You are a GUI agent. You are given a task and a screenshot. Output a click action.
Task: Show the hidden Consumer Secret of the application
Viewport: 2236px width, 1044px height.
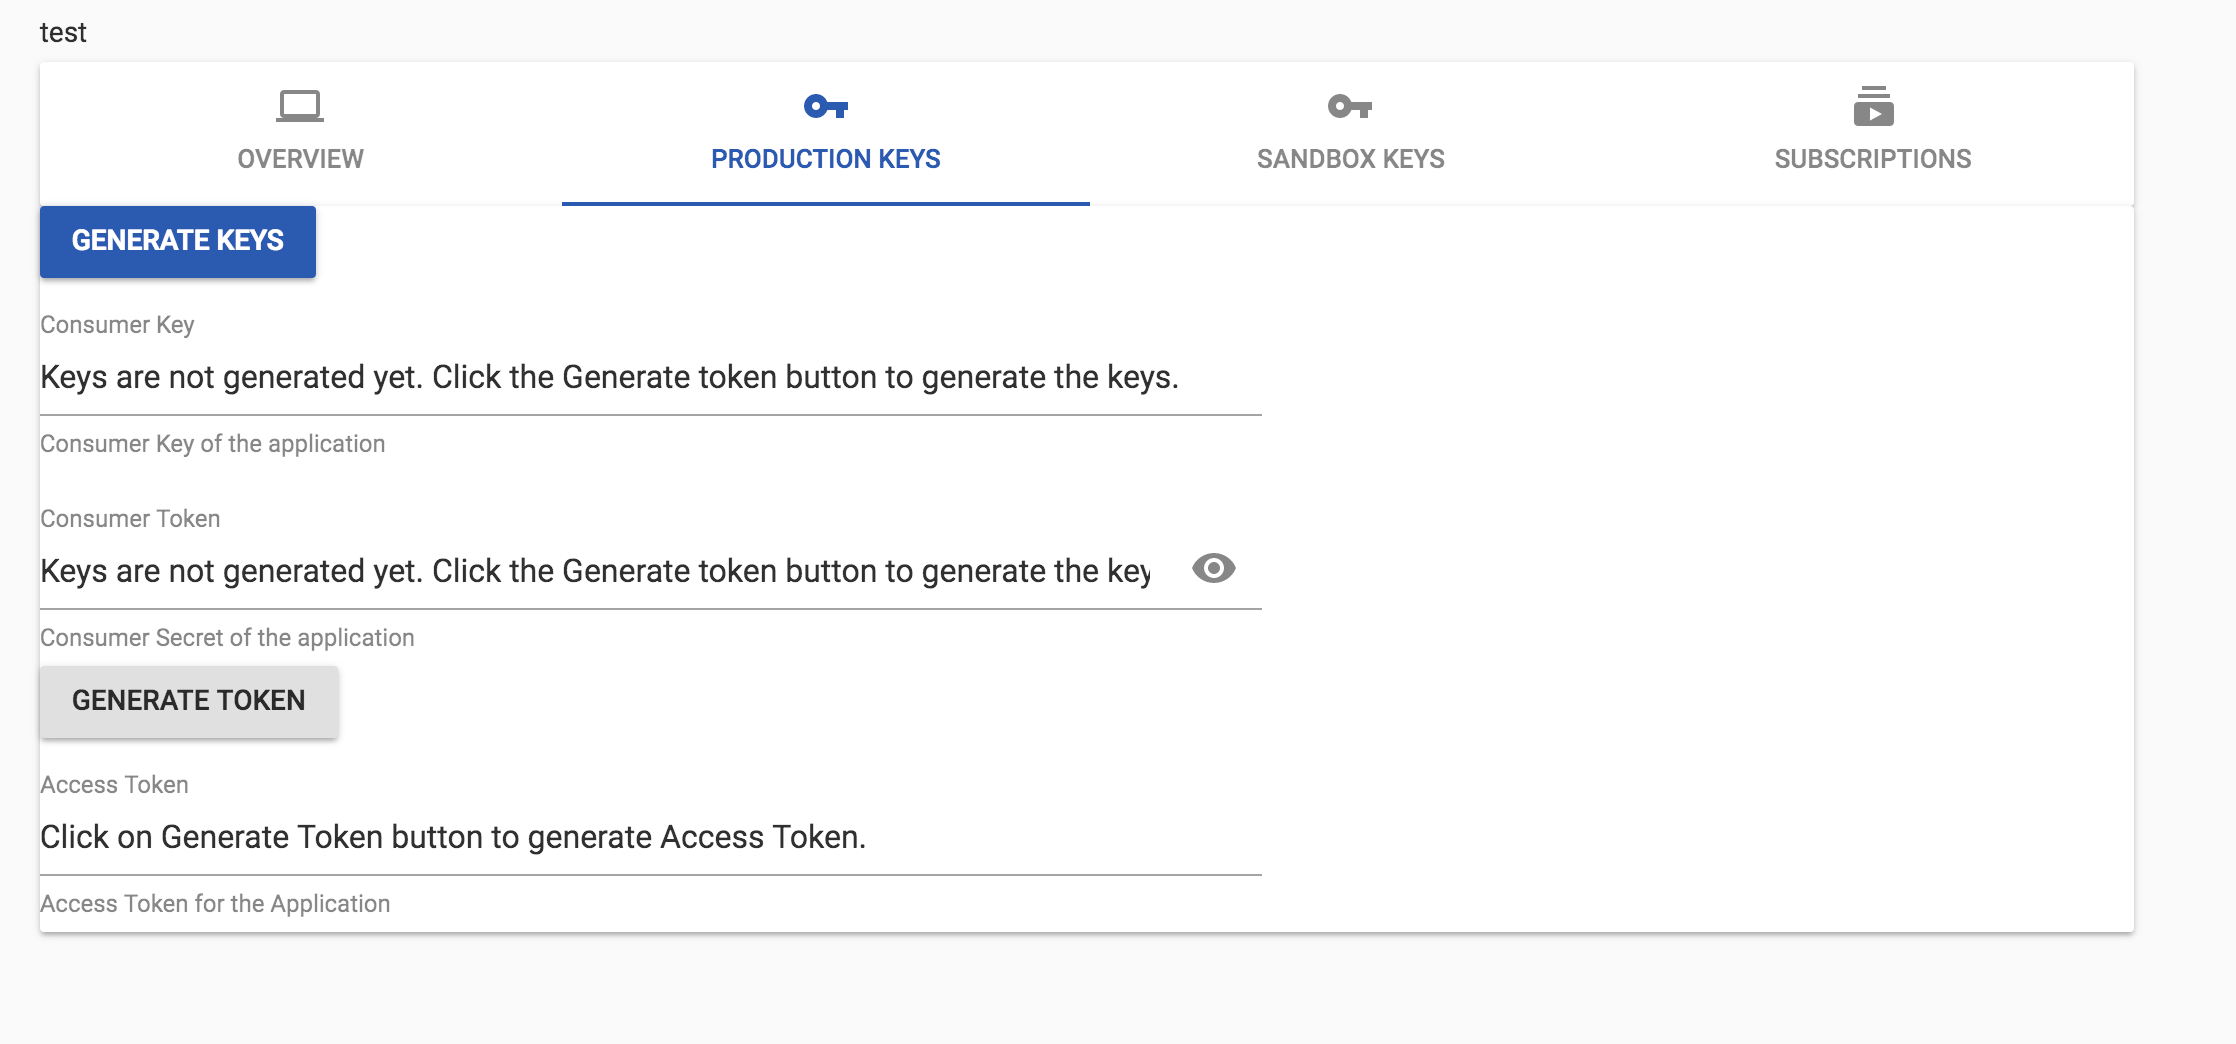pos(1214,569)
